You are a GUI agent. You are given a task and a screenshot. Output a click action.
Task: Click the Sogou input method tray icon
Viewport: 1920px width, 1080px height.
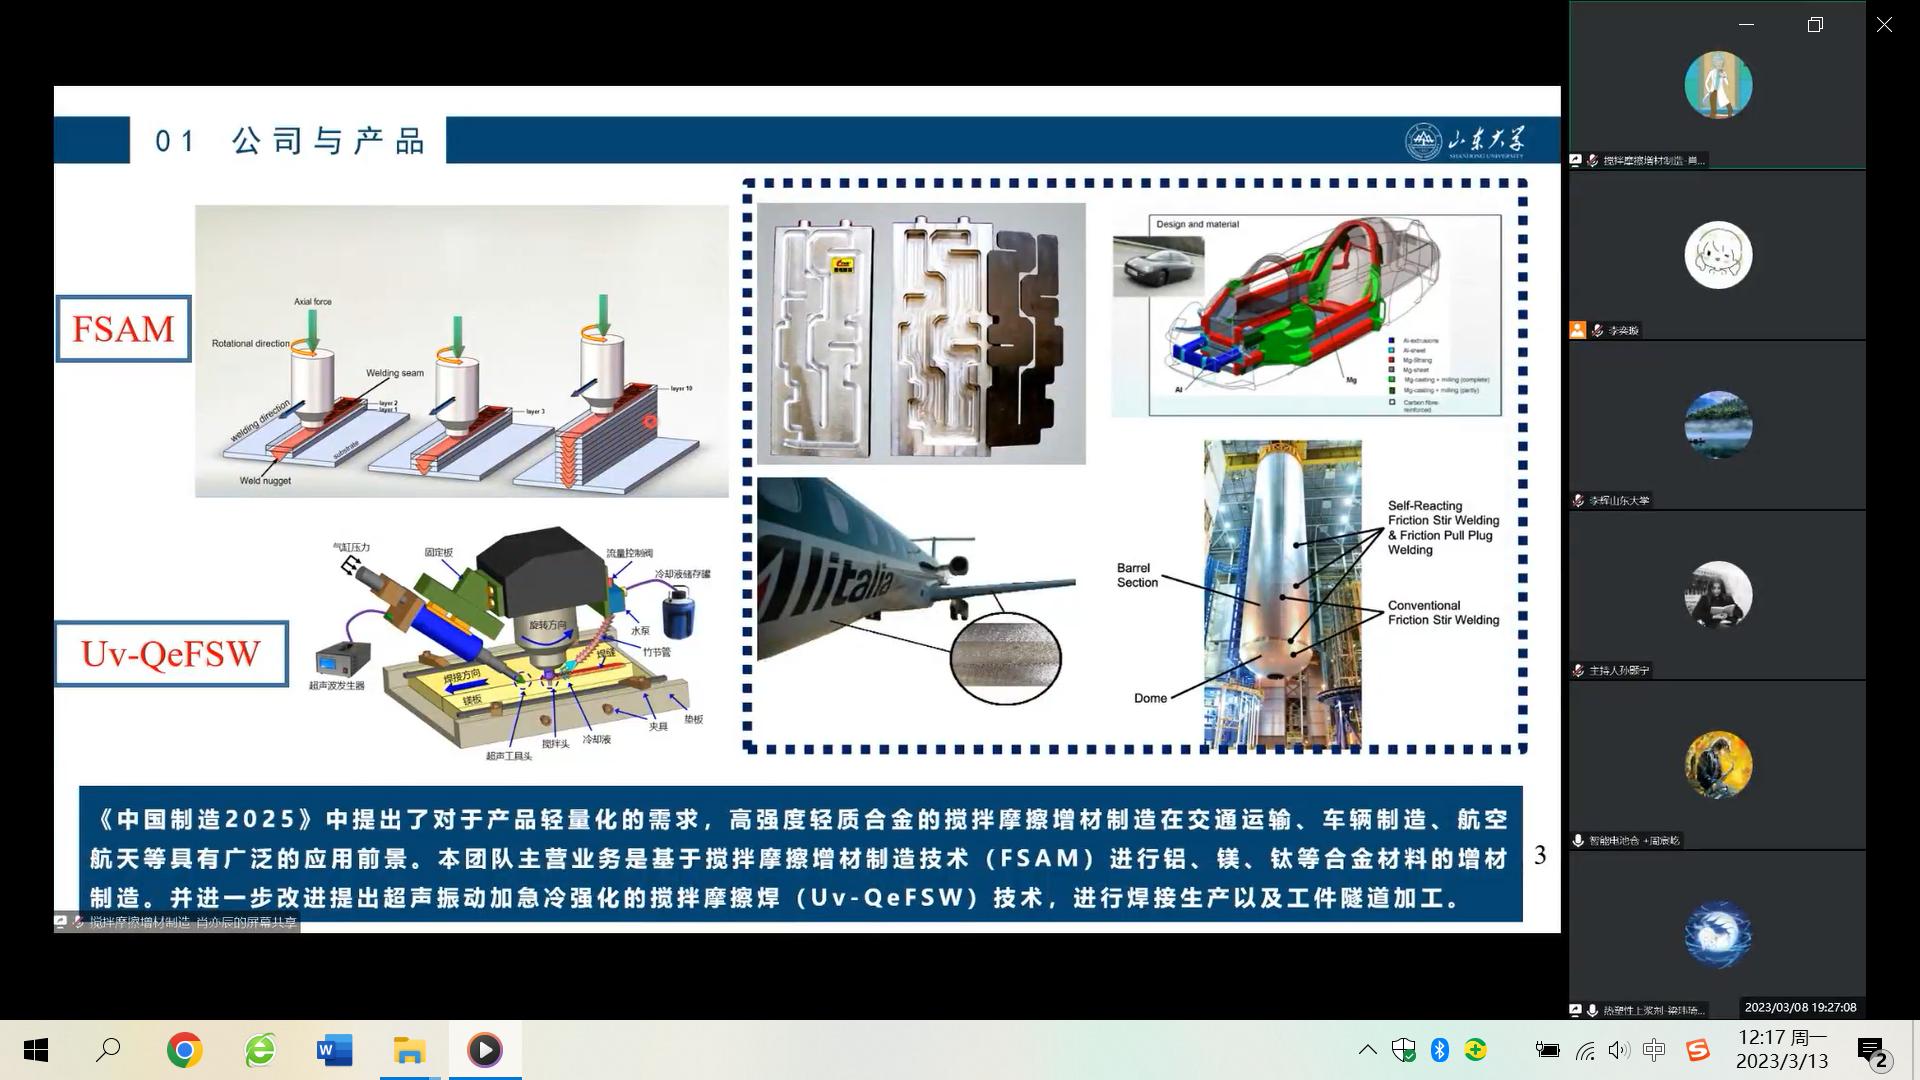pos(1698,1050)
